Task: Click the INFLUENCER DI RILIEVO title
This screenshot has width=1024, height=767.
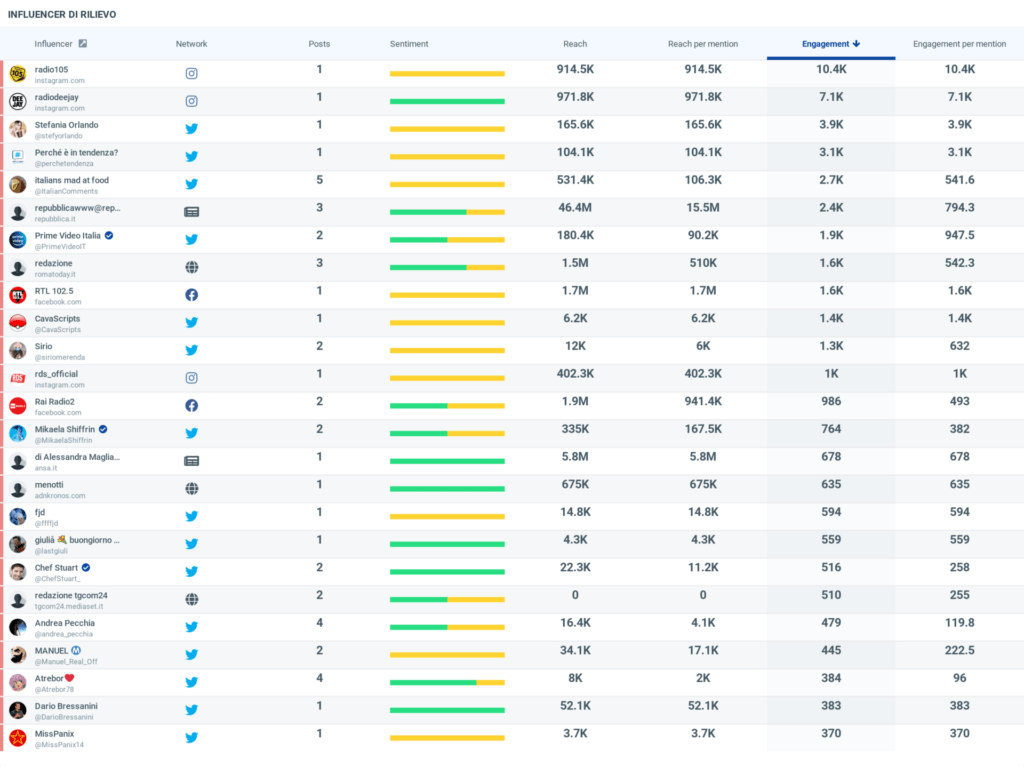Action: pos(62,14)
